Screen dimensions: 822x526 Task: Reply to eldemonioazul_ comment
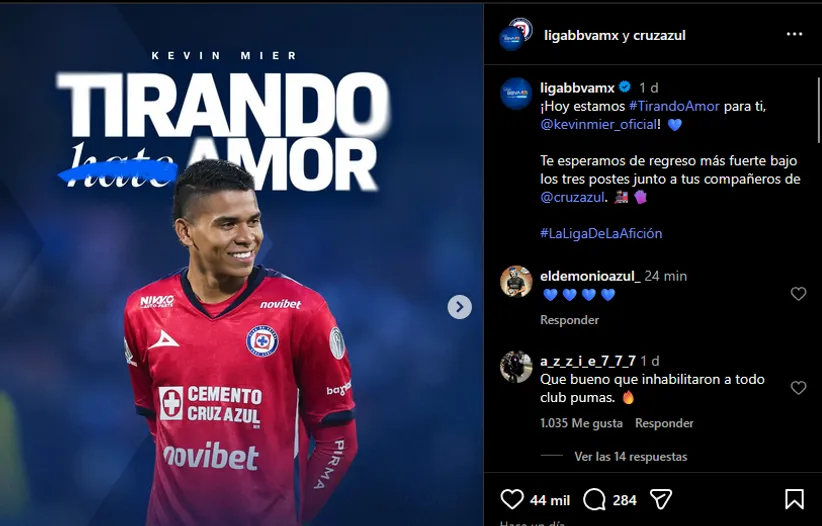tap(569, 320)
